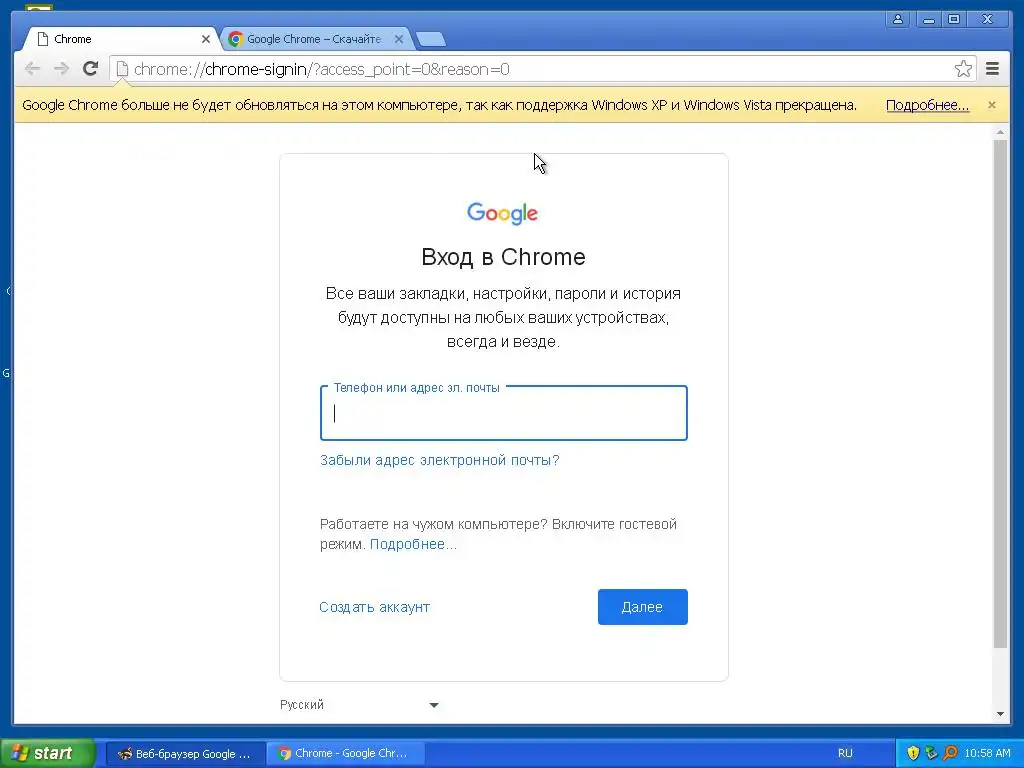Reload the current page

91,69
